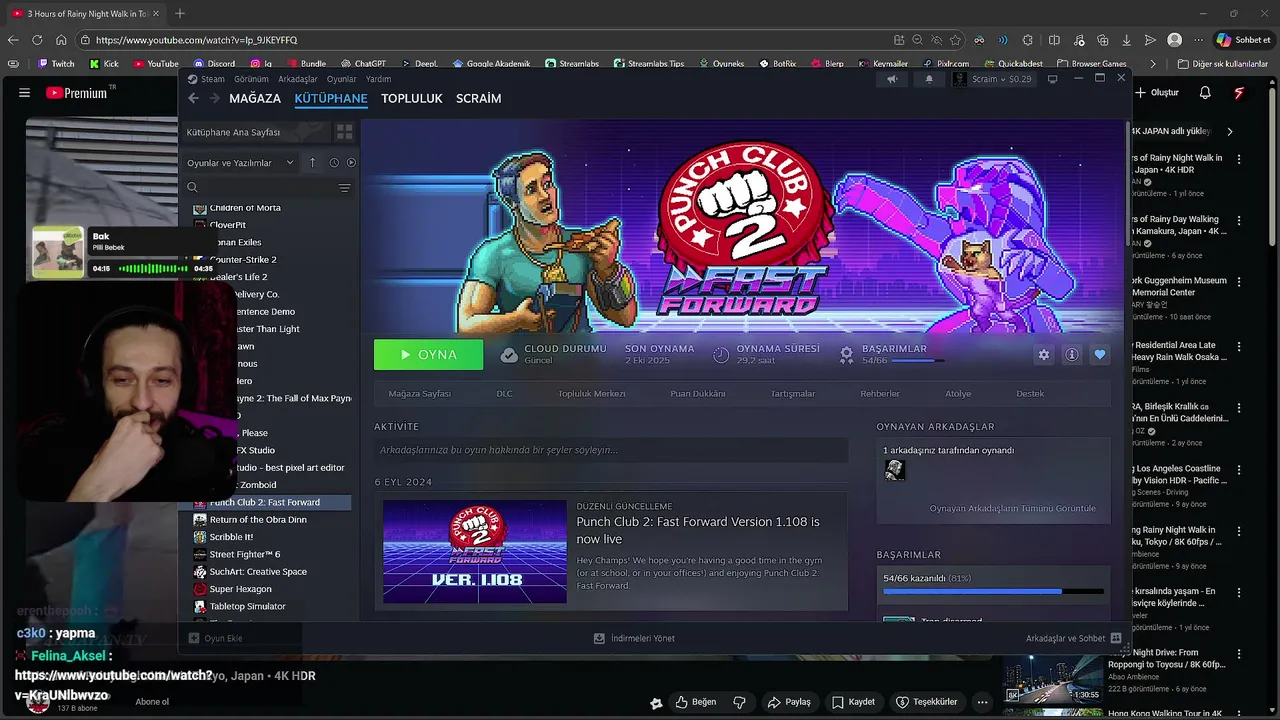Select SuchArt: Creative Space

[258, 571]
